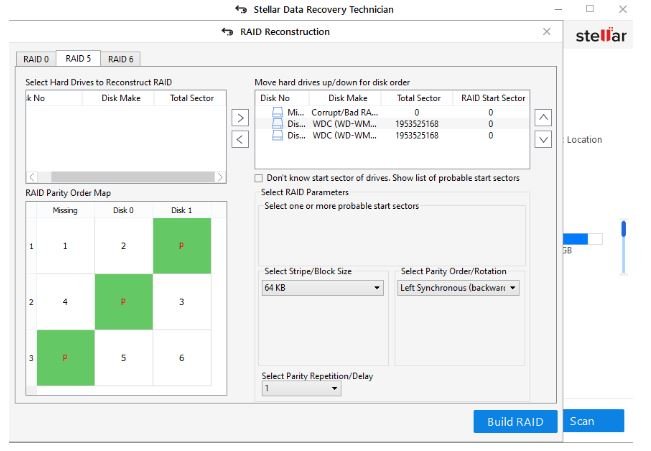Open the Stripe/Block Size dropdown showing 64 KB

pos(323,287)
